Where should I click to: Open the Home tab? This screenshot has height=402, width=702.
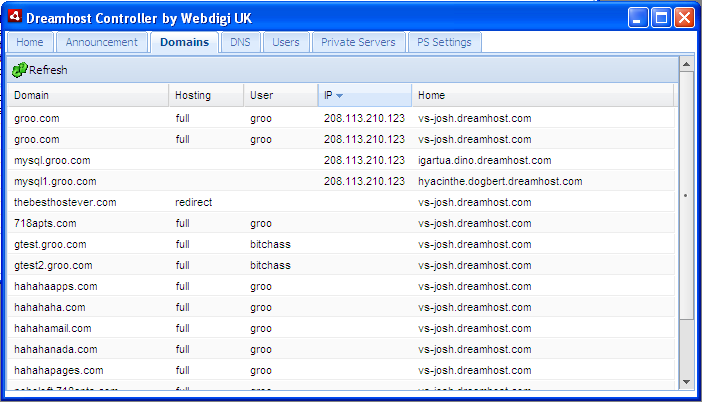point(30,42)
